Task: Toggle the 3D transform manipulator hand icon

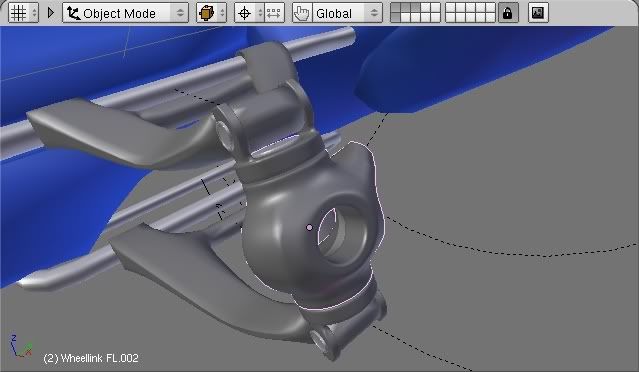Action: click(302, 13)
